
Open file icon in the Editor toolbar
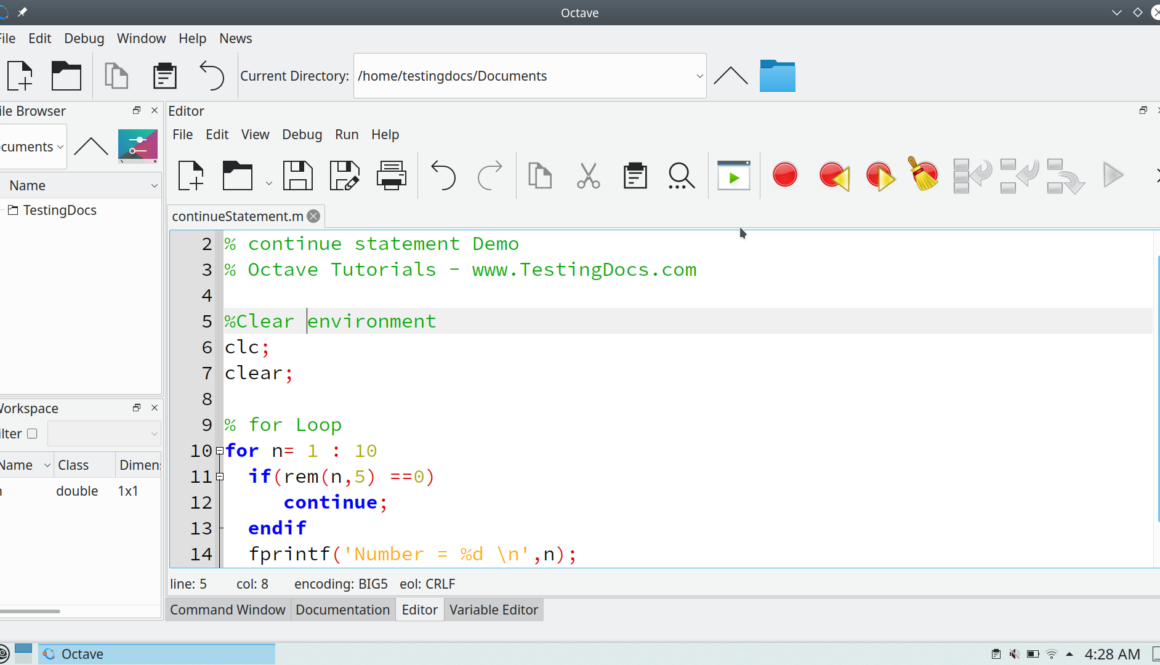pyautogui.click(x=237, y=176)
